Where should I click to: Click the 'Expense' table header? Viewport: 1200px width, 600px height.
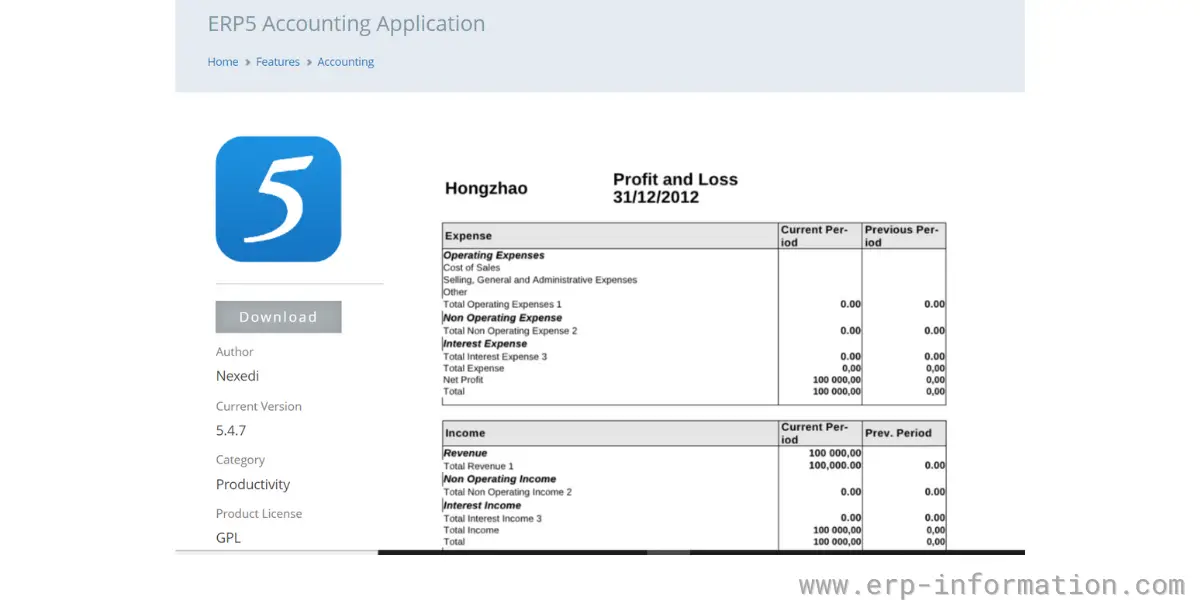[469, 236]
